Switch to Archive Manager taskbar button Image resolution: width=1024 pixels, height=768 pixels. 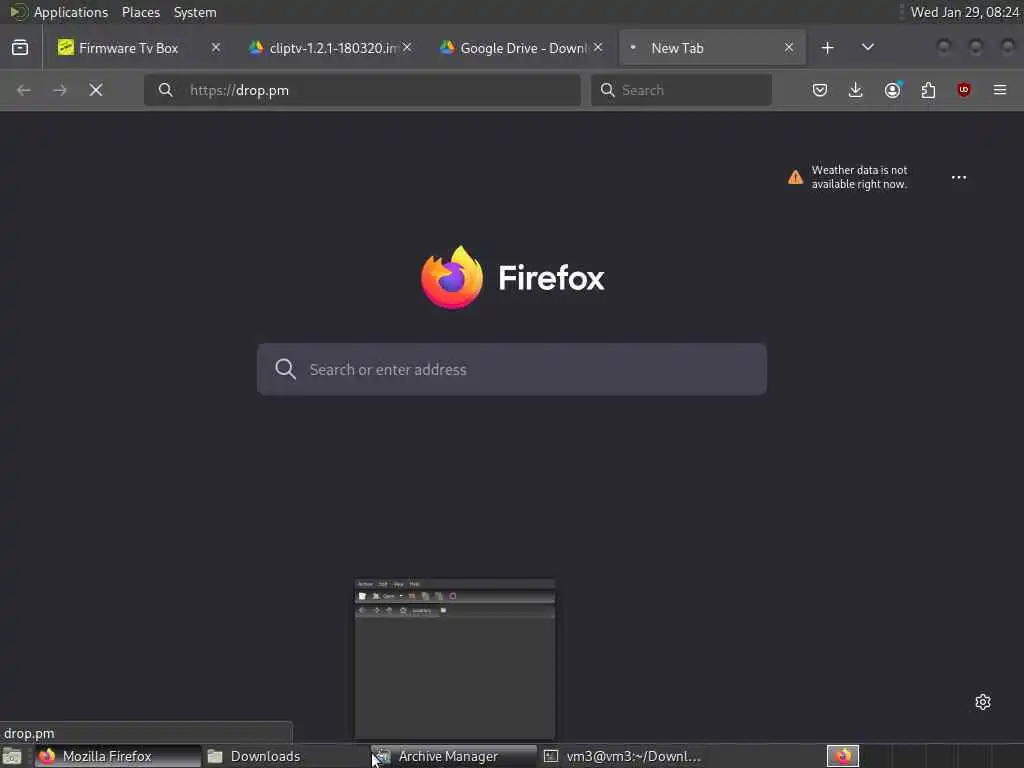(454, 756)
